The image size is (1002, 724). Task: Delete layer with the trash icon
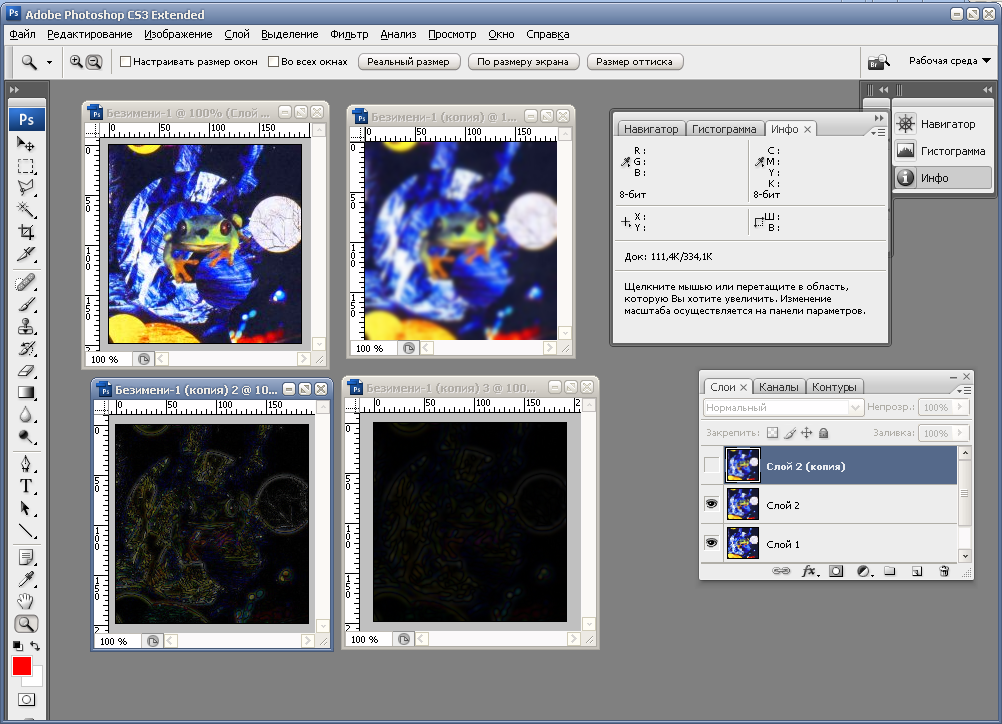(x=944, y=571)
